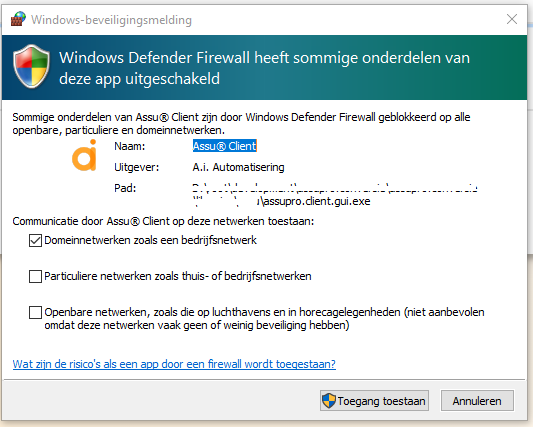Uncheck the Domeinnetwerken zoals een bedrijfsnetwerk checkbox
Screen dimensions: 533x427
35,240
